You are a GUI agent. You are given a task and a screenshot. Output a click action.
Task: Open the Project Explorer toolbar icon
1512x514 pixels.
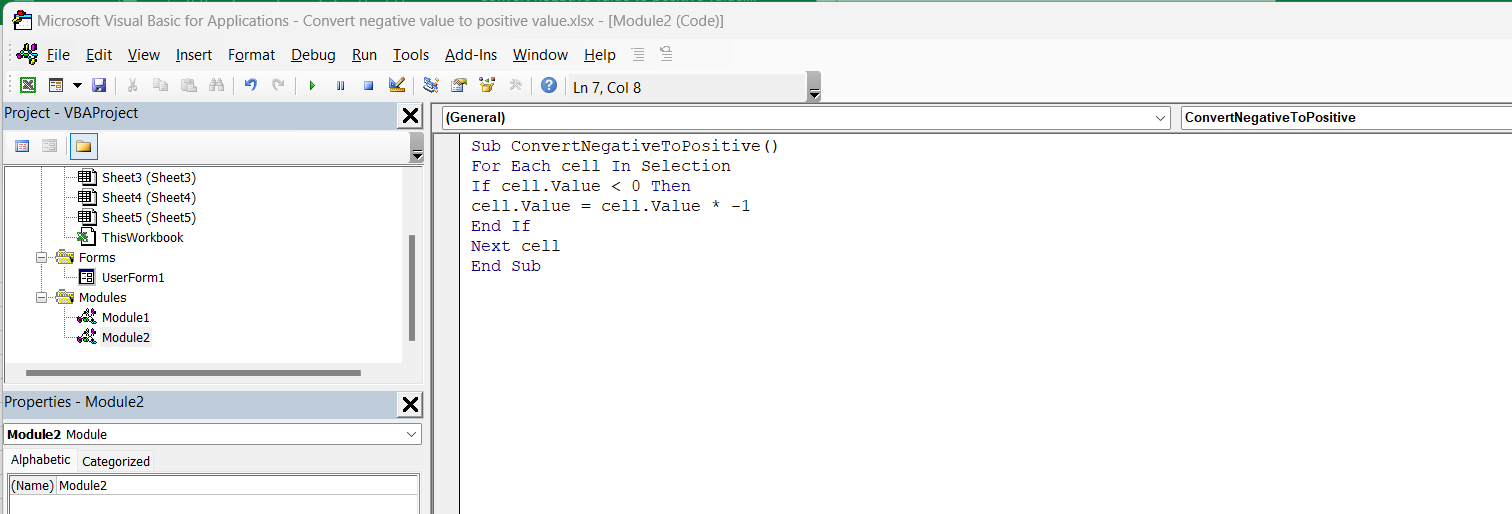[431, 86]
